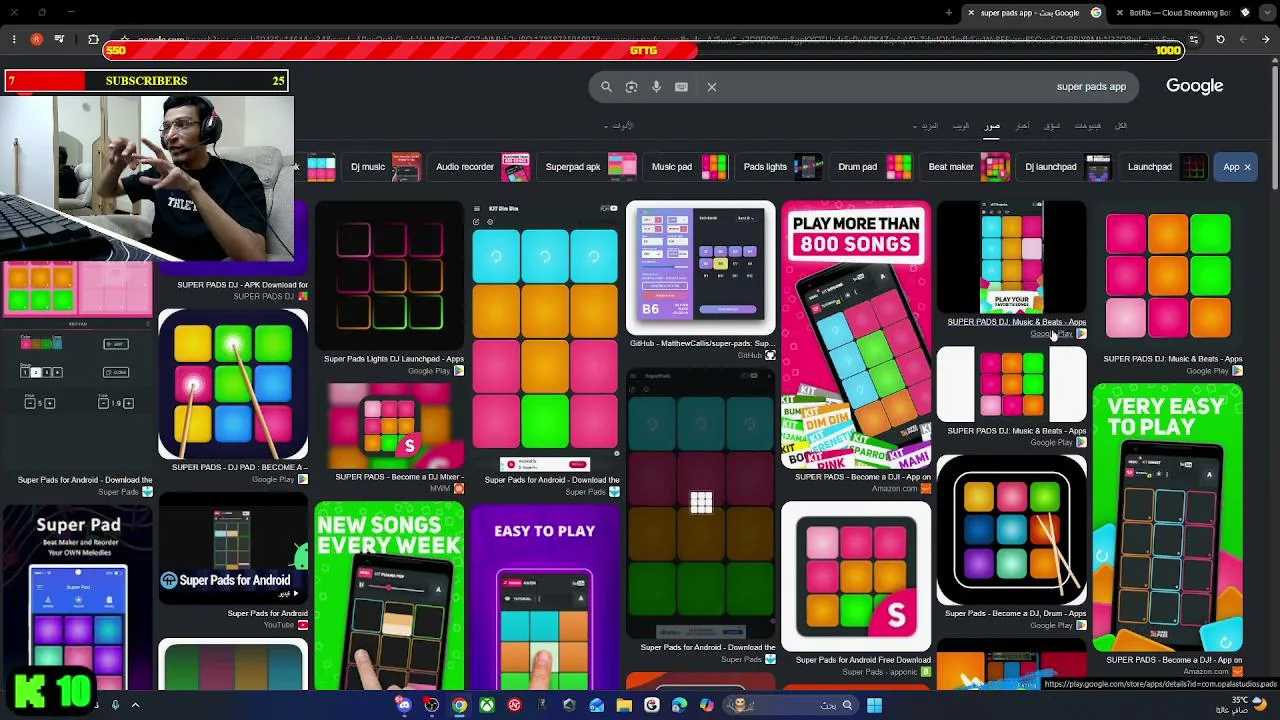This screenshot has height=720, width=1280.
Task: Start voice search with the microphone icon
Action: tap(656, 87)
